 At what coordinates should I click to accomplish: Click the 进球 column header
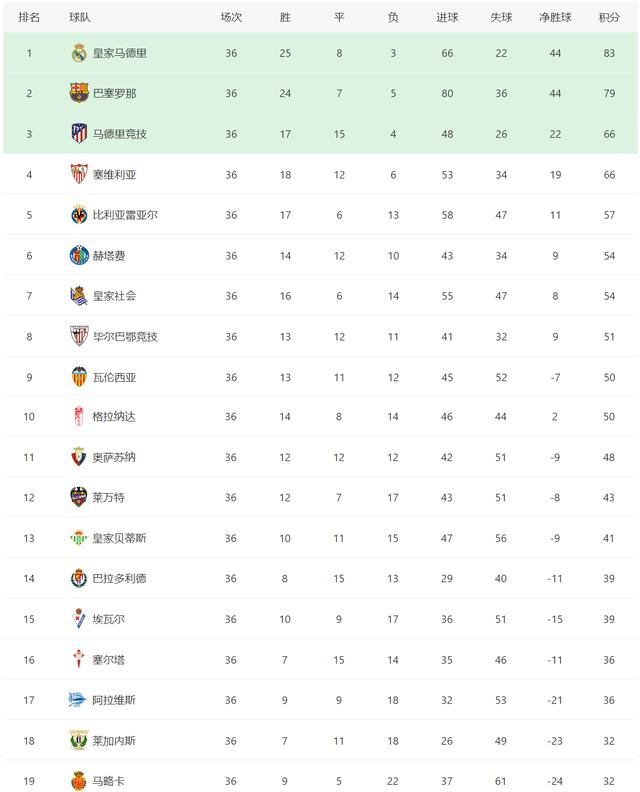pos(447,17)
